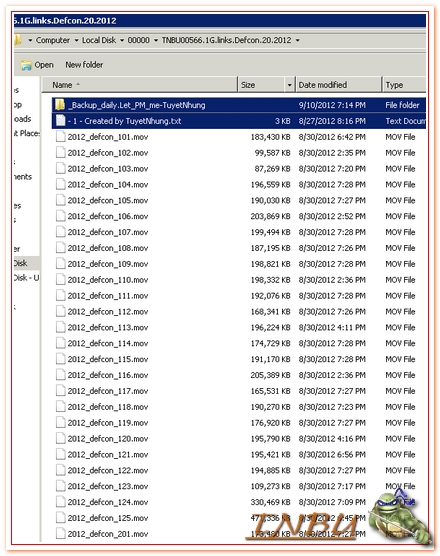Click the file icon of 2012_defcon_108.mov

click(x=61, y=248)
